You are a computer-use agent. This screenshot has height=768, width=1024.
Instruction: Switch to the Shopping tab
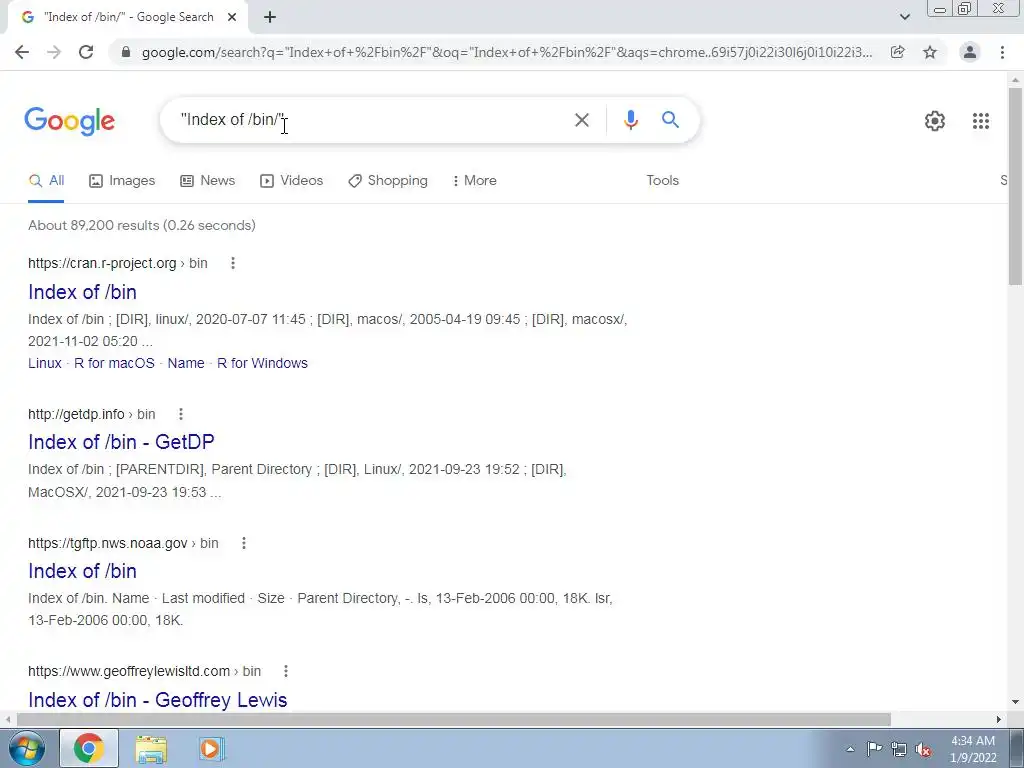[x=388, y=181]
